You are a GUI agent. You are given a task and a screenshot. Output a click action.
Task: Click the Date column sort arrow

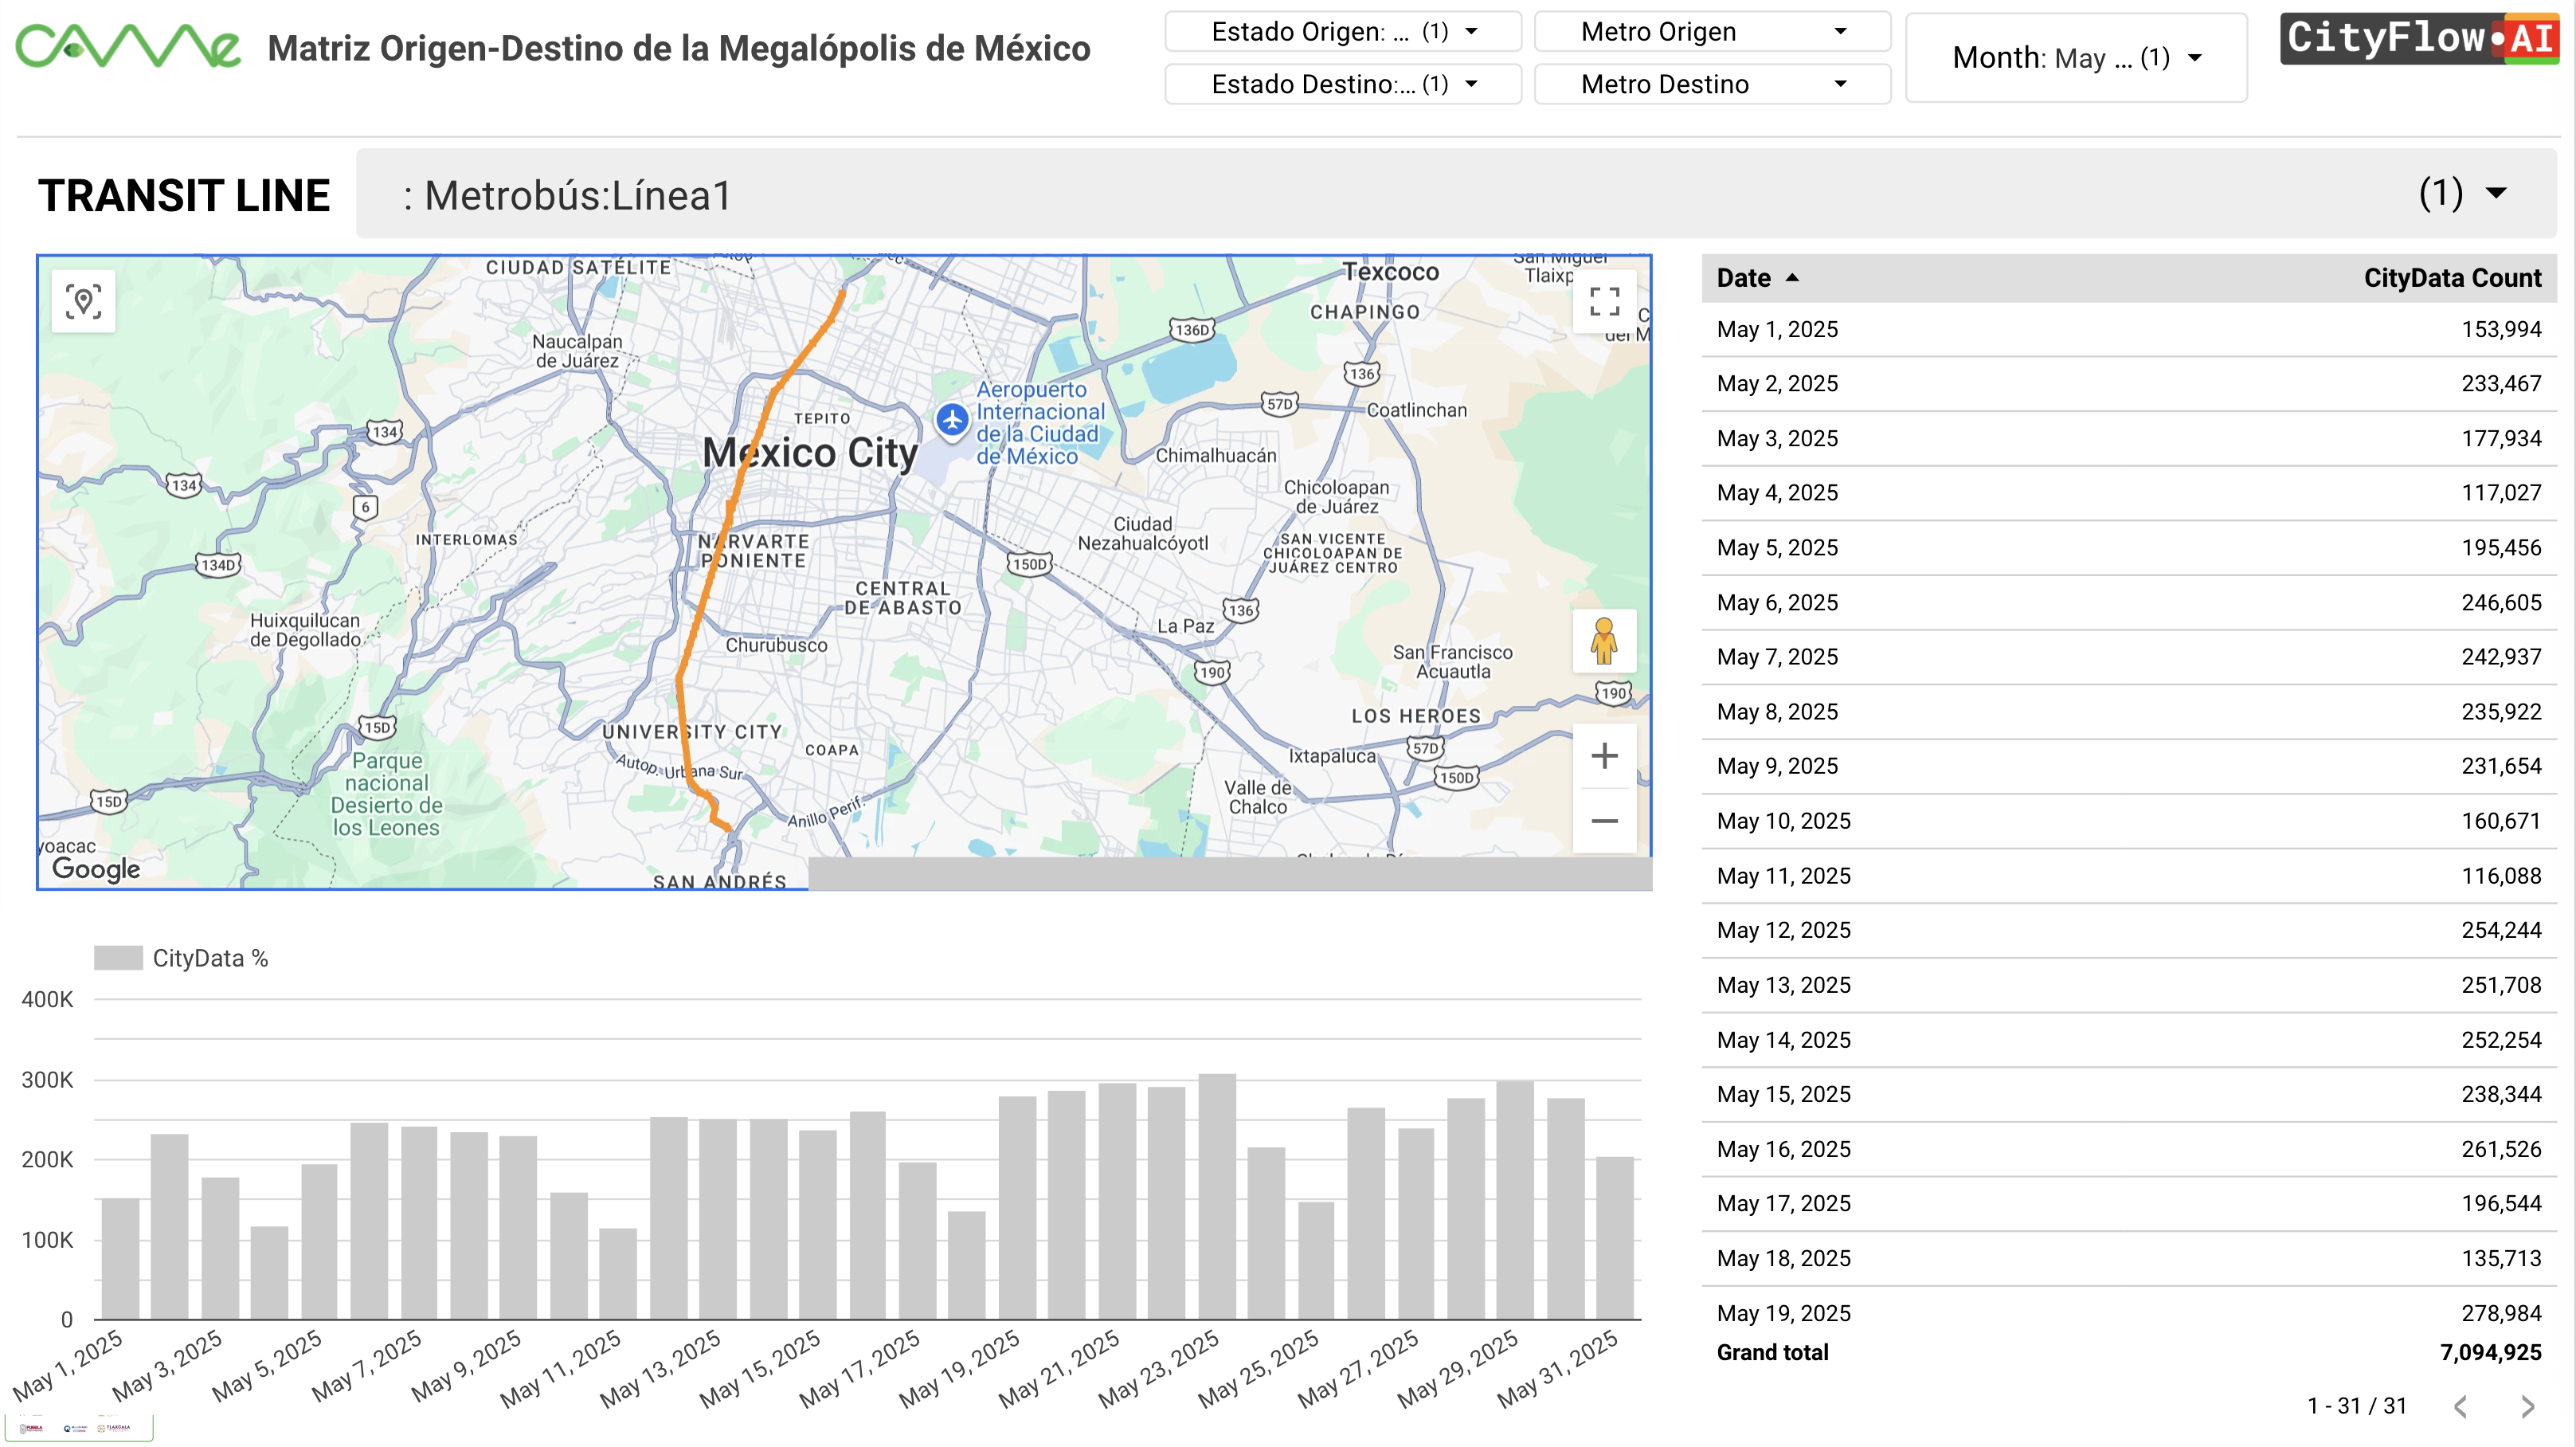point(1792,278)
